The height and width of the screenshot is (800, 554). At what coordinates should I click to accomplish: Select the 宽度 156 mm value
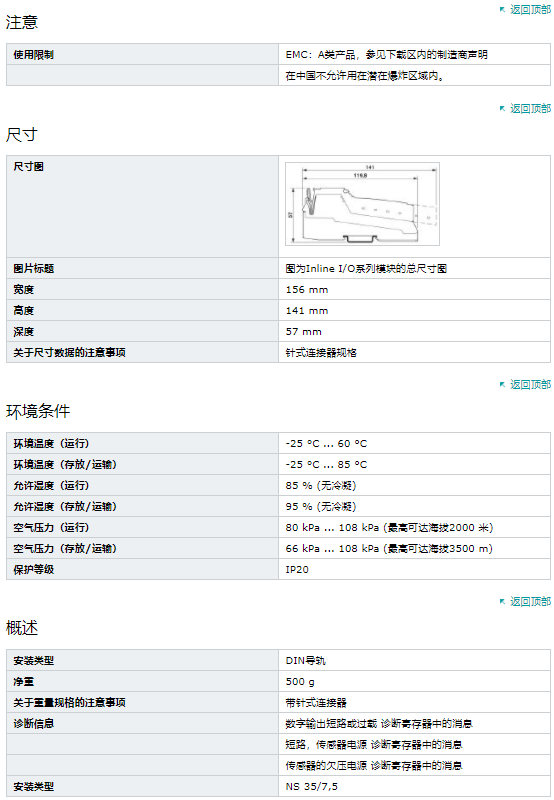tap(307, 289)
